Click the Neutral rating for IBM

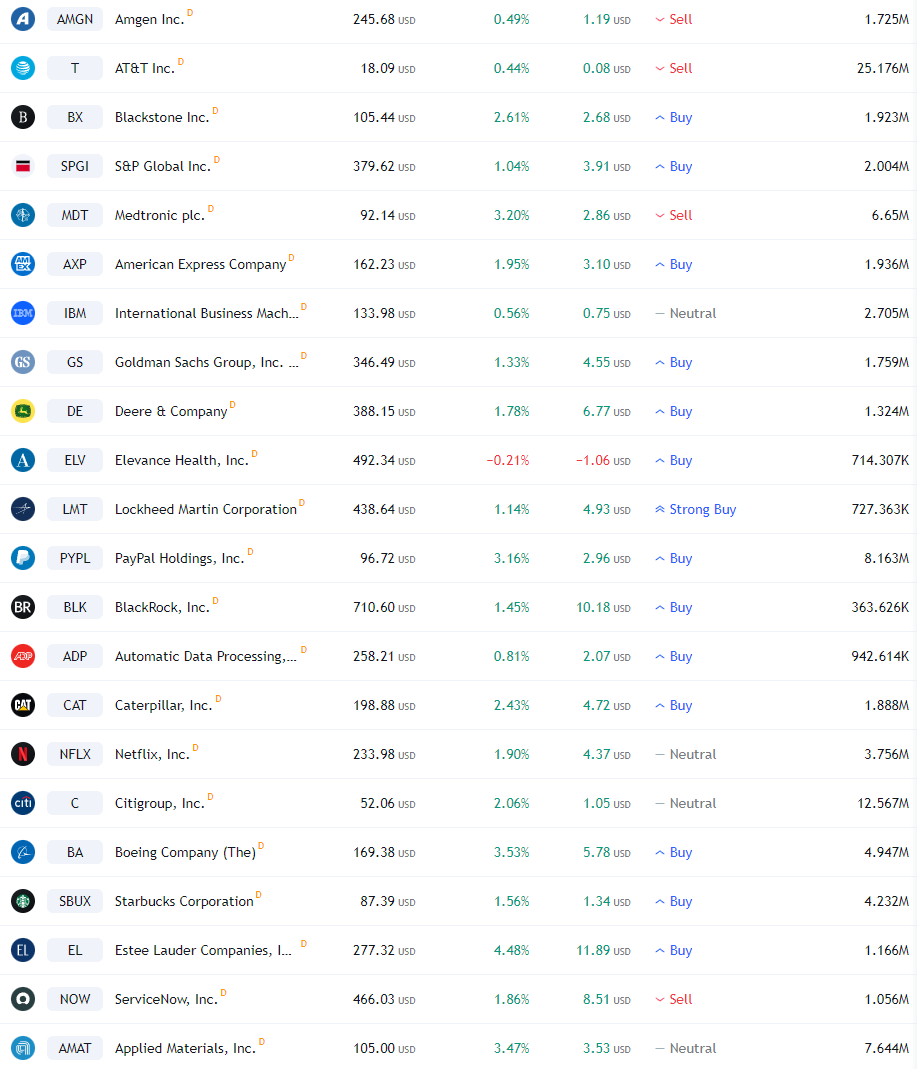pyautogui.click(x=686, y=314)
